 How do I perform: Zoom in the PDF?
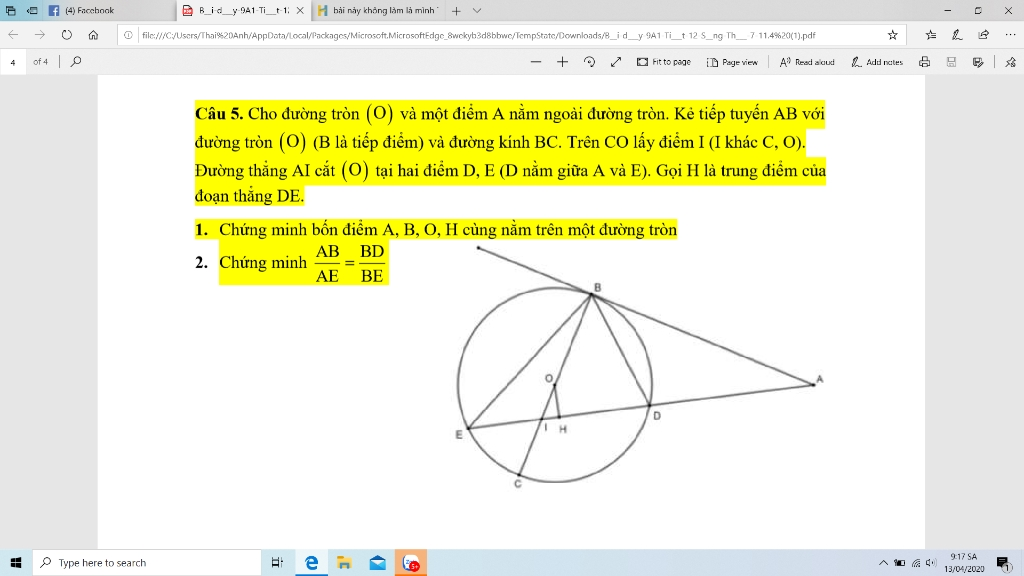click(x=562, y=62)
